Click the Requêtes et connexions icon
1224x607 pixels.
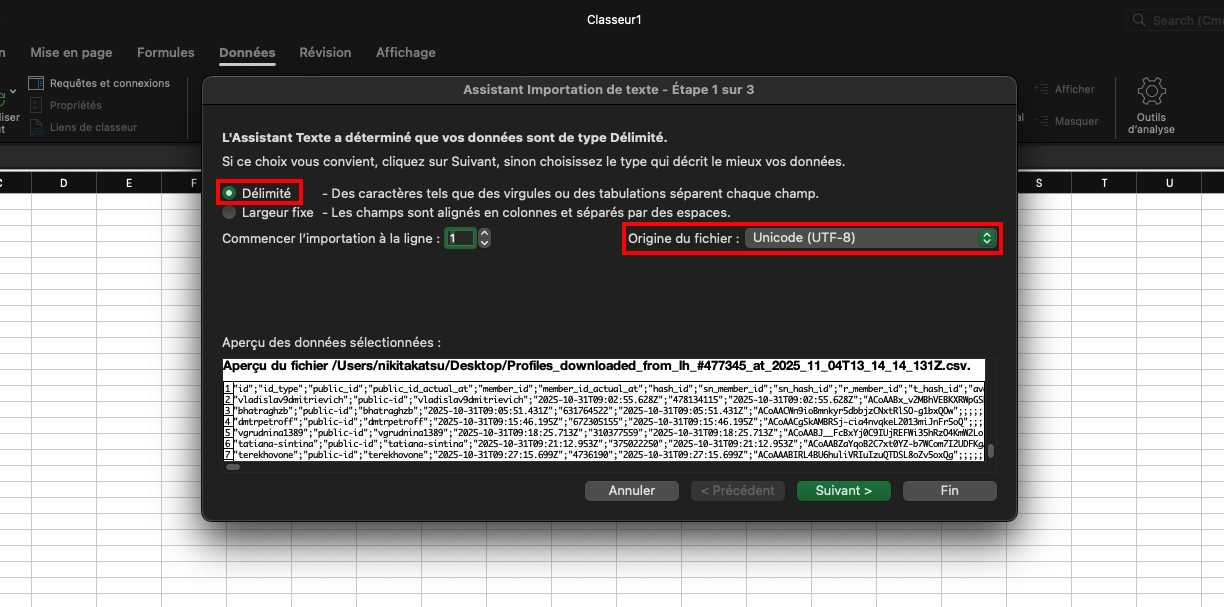point(36,83)
